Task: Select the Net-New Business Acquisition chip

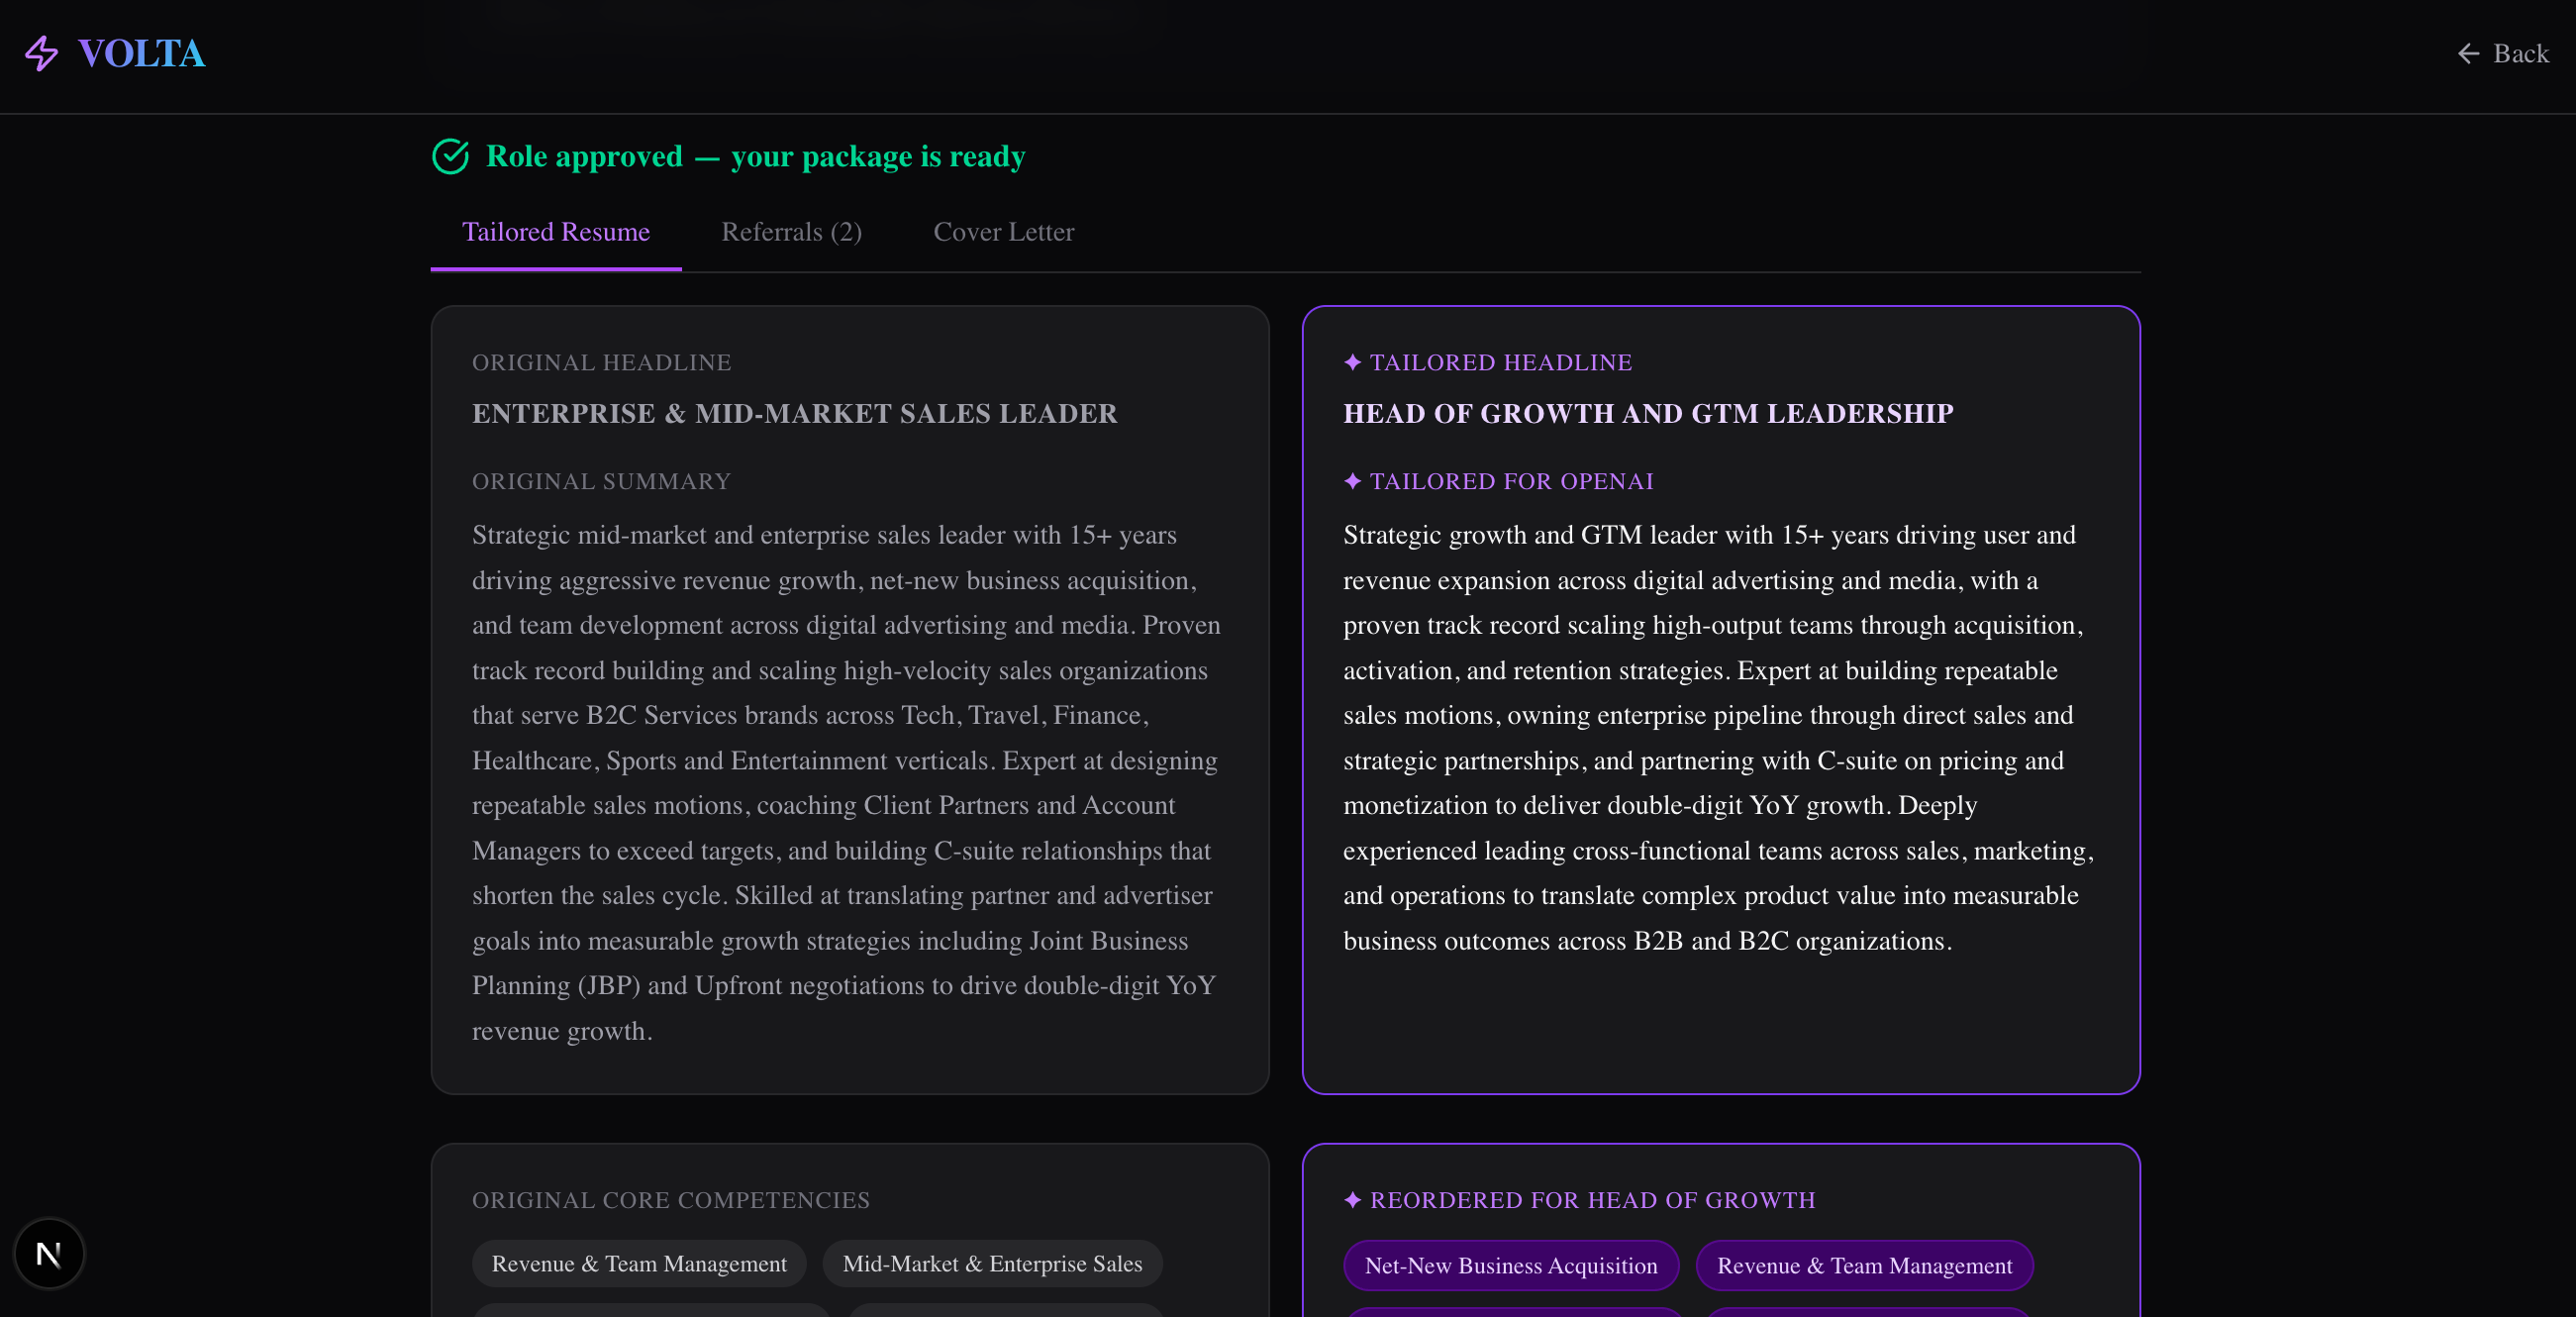Action: coord(1510,1265)
